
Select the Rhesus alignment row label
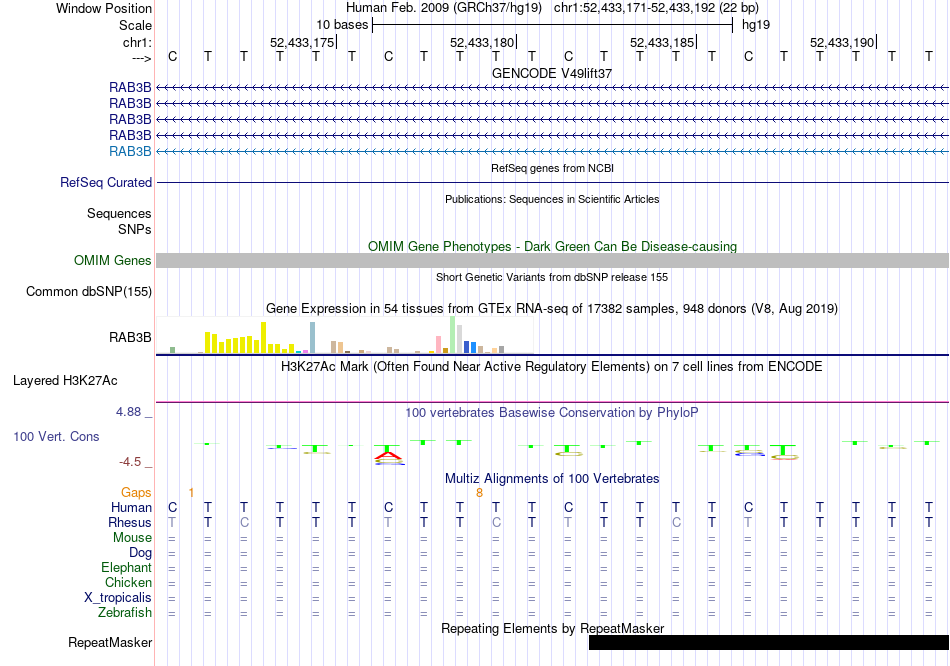coord(130,522)
